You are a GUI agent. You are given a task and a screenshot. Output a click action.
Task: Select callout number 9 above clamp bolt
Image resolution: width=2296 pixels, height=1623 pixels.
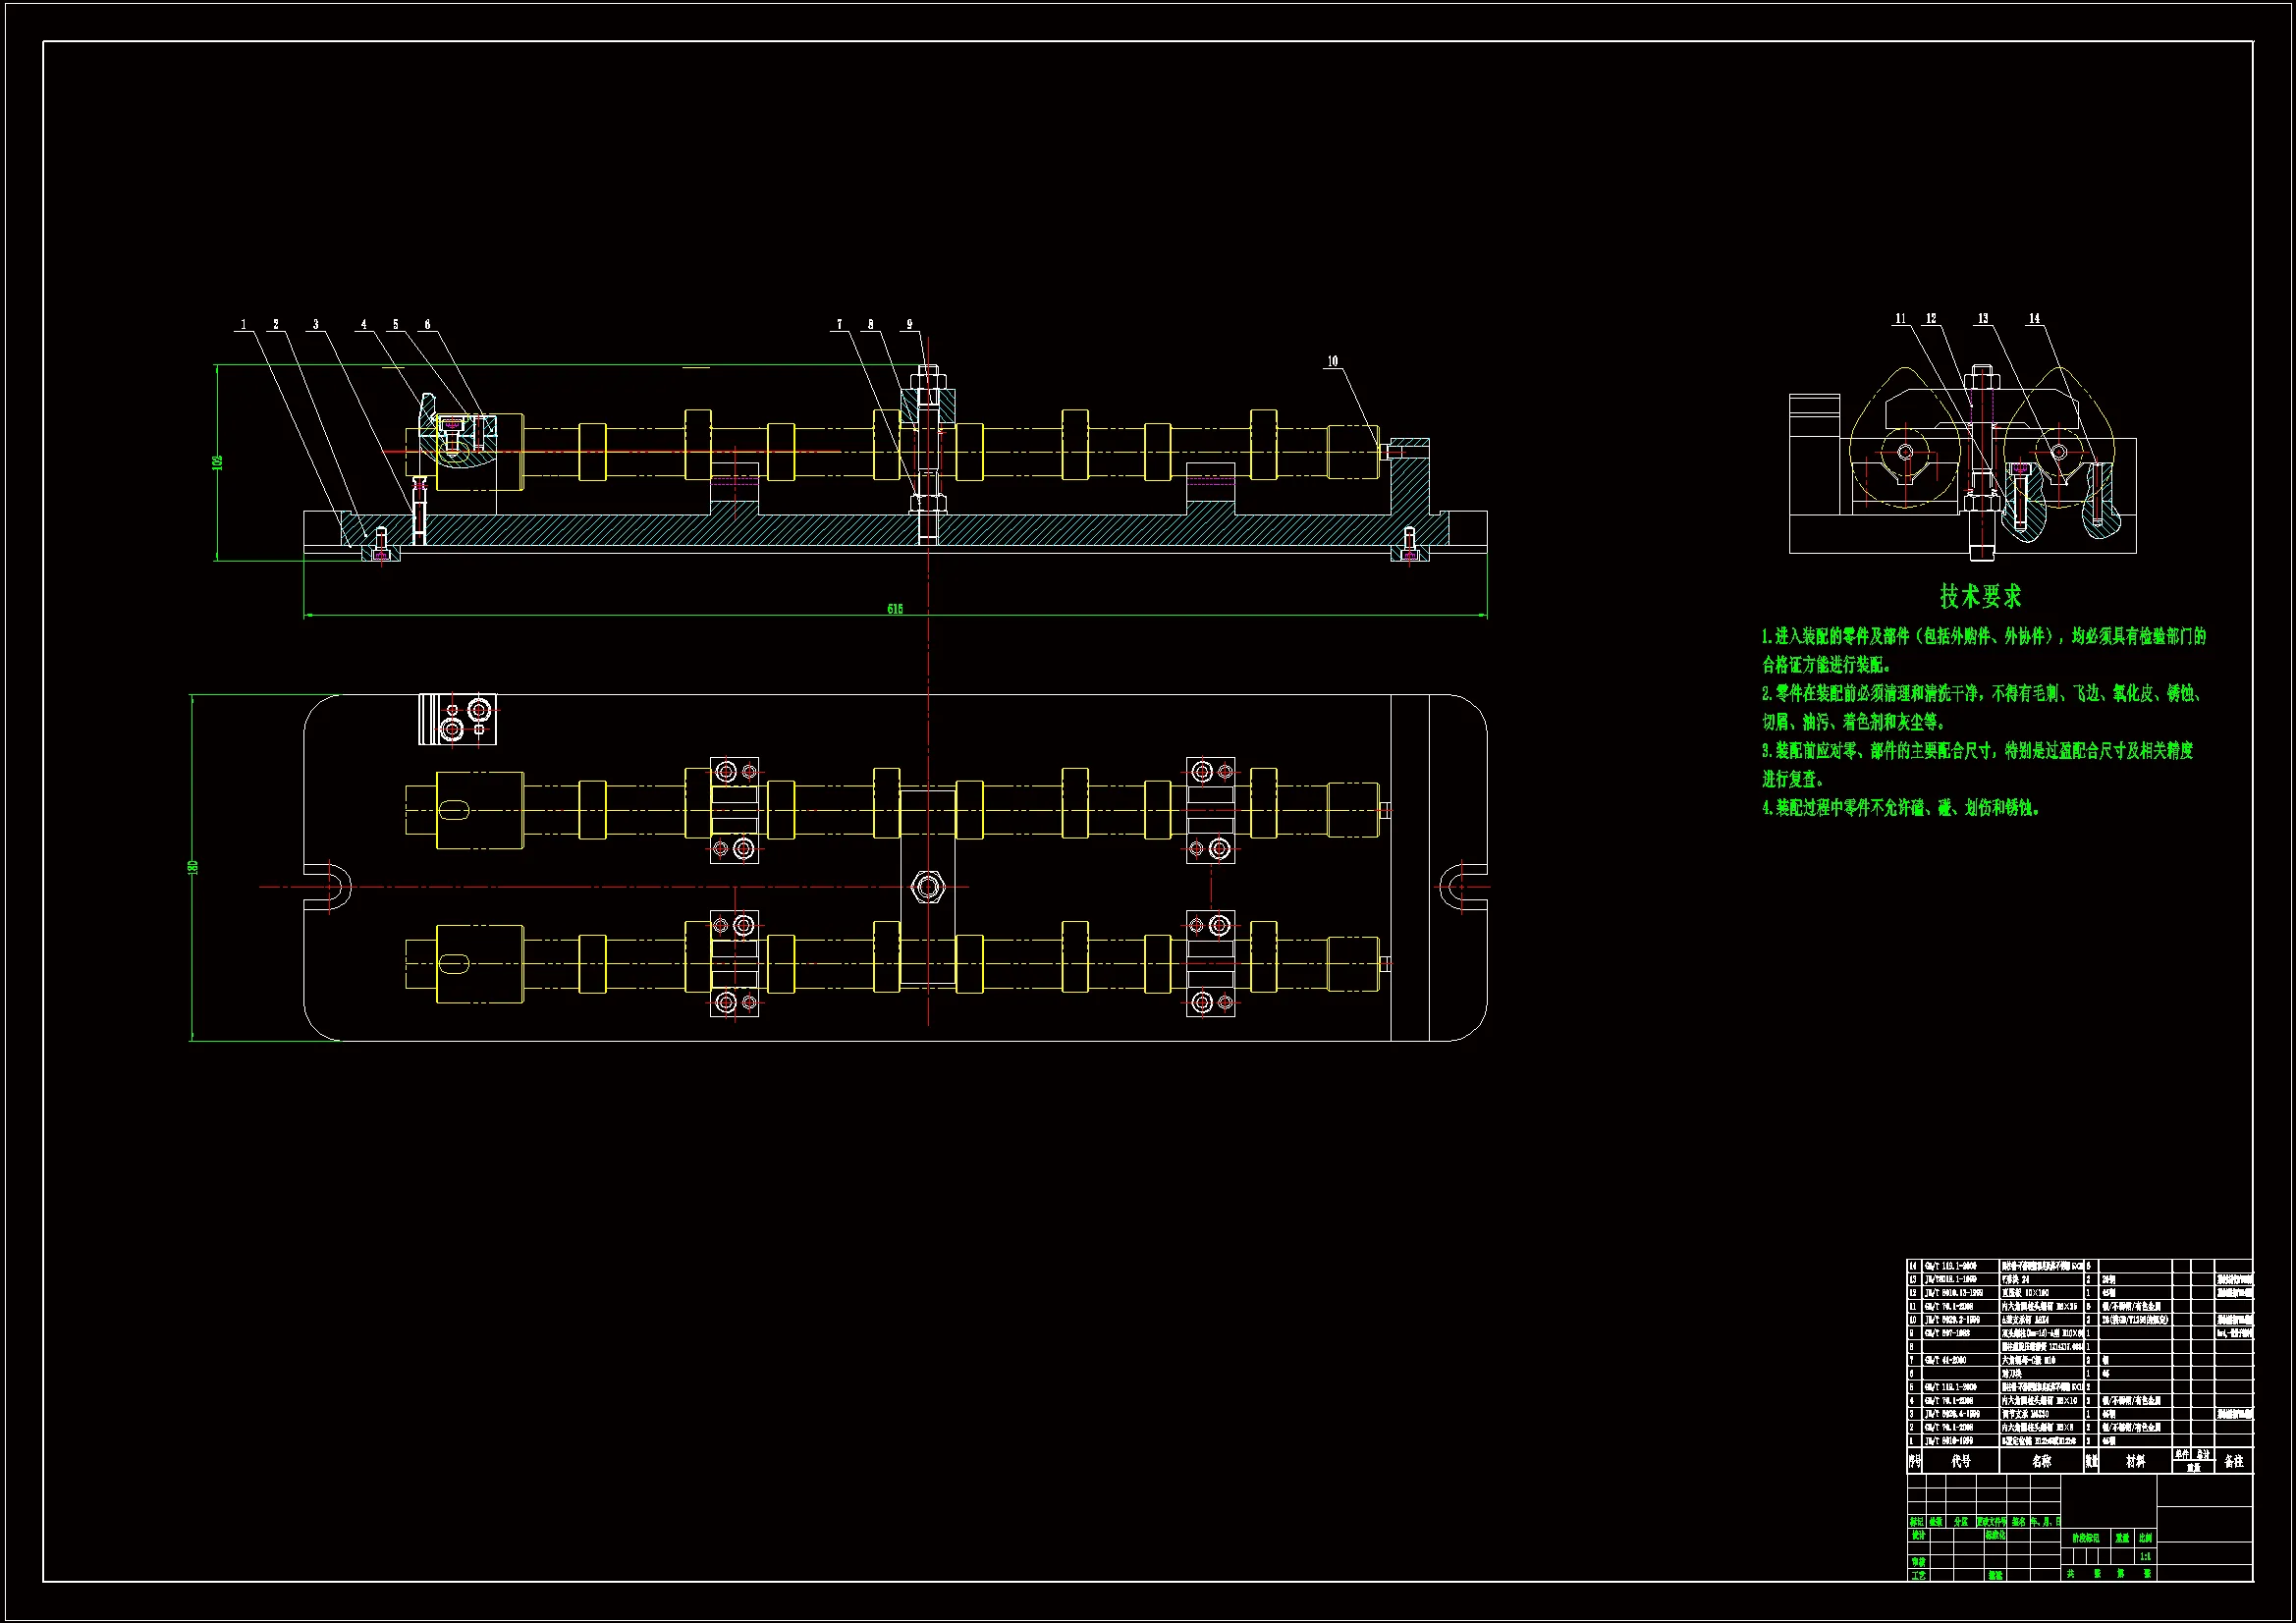[x=909, y=324]
